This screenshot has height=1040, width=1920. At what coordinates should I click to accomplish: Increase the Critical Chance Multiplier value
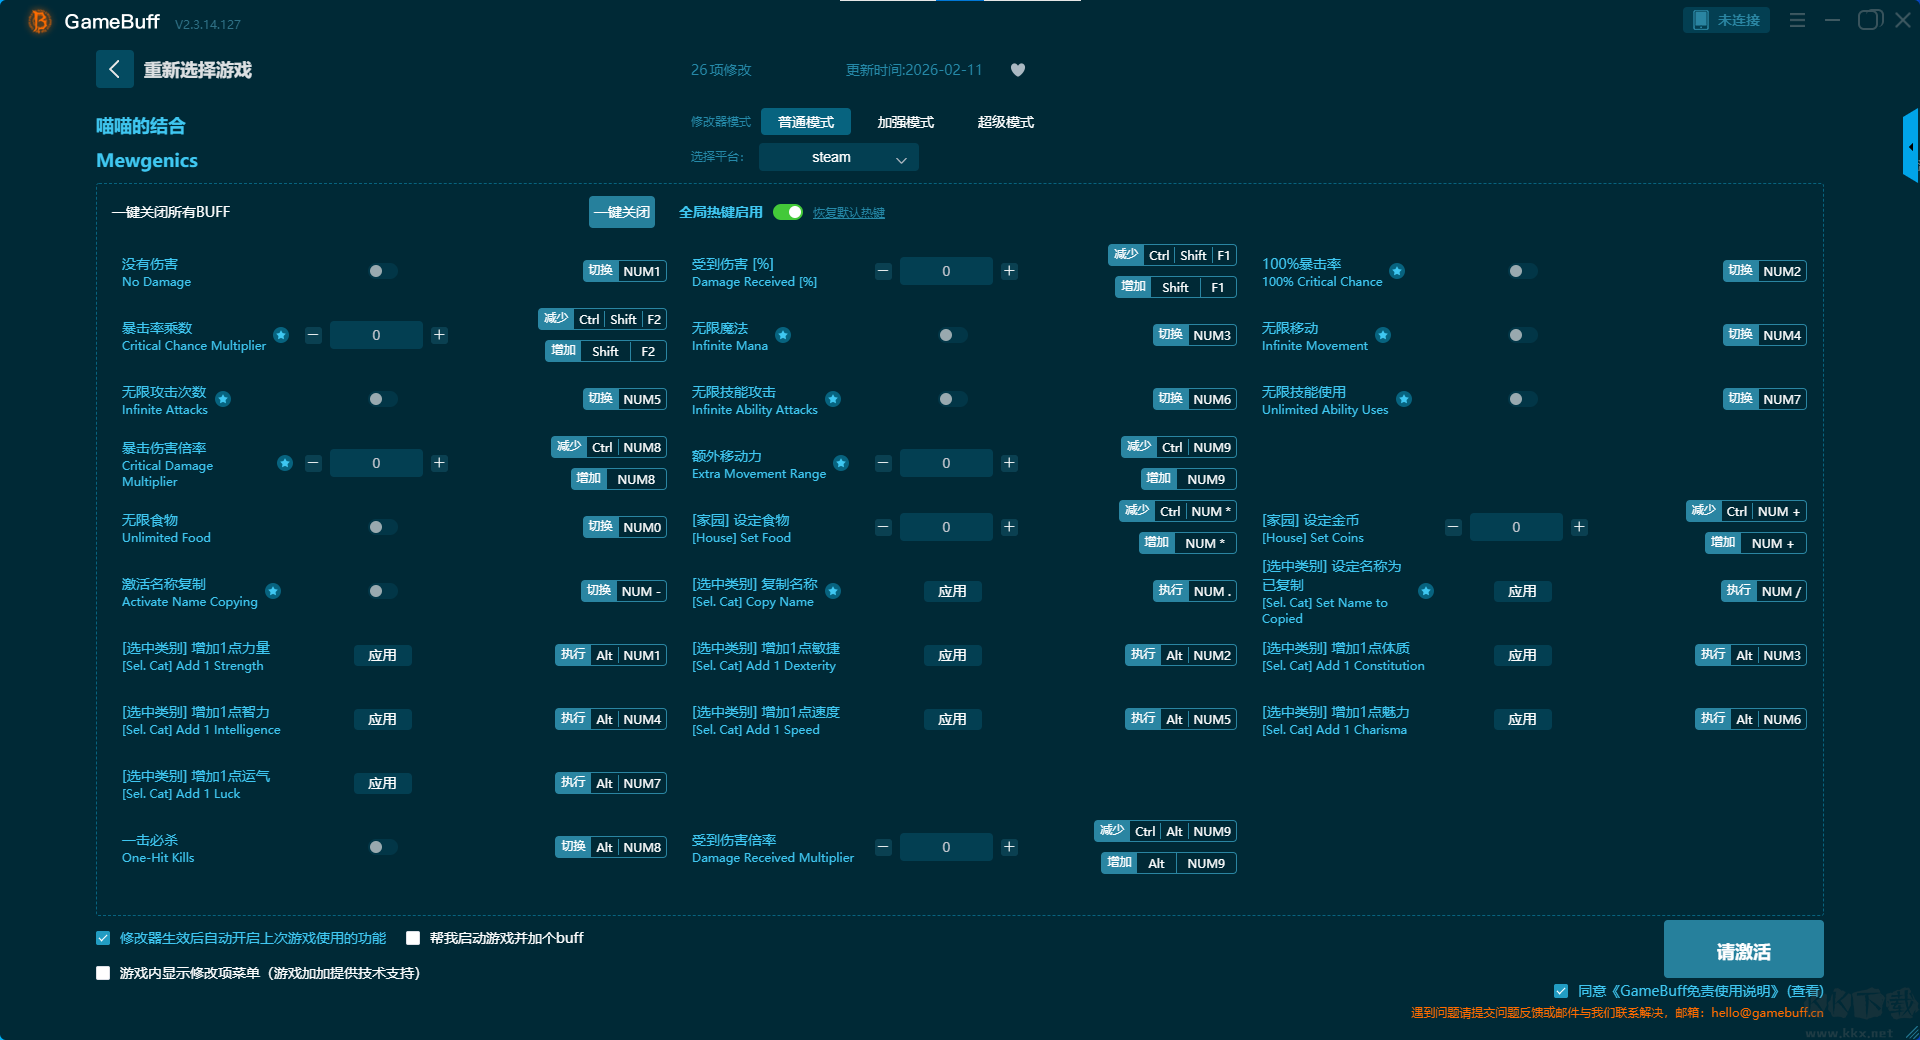(439, 335)
